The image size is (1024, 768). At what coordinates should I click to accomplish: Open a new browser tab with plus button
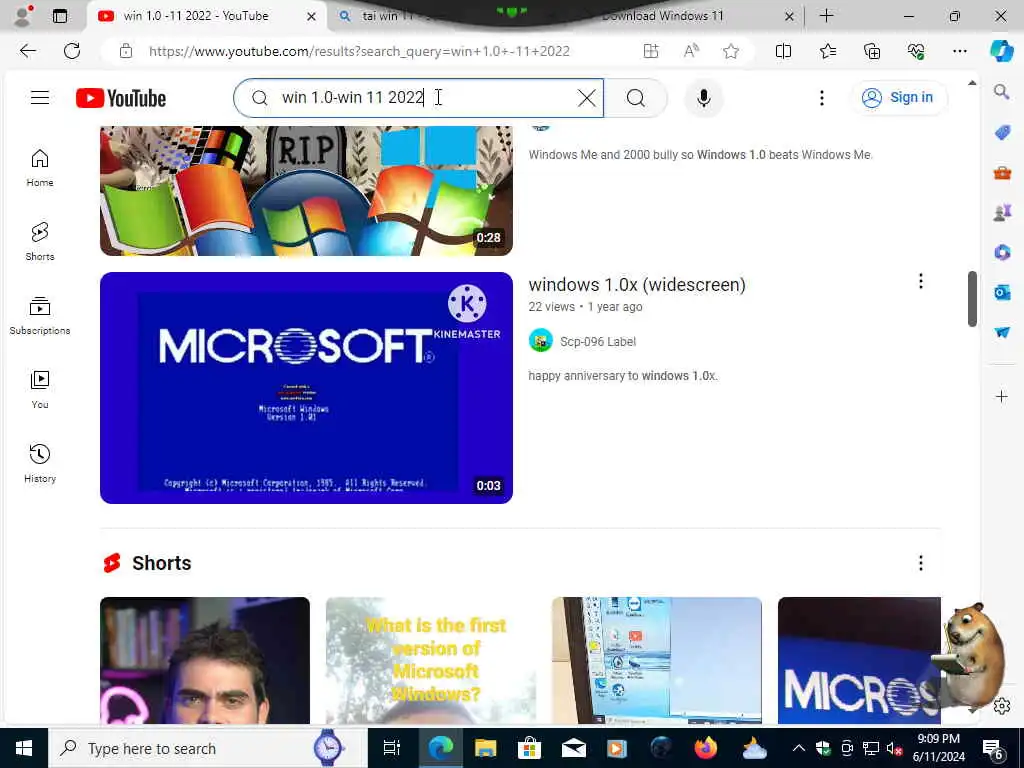[826, 16]
